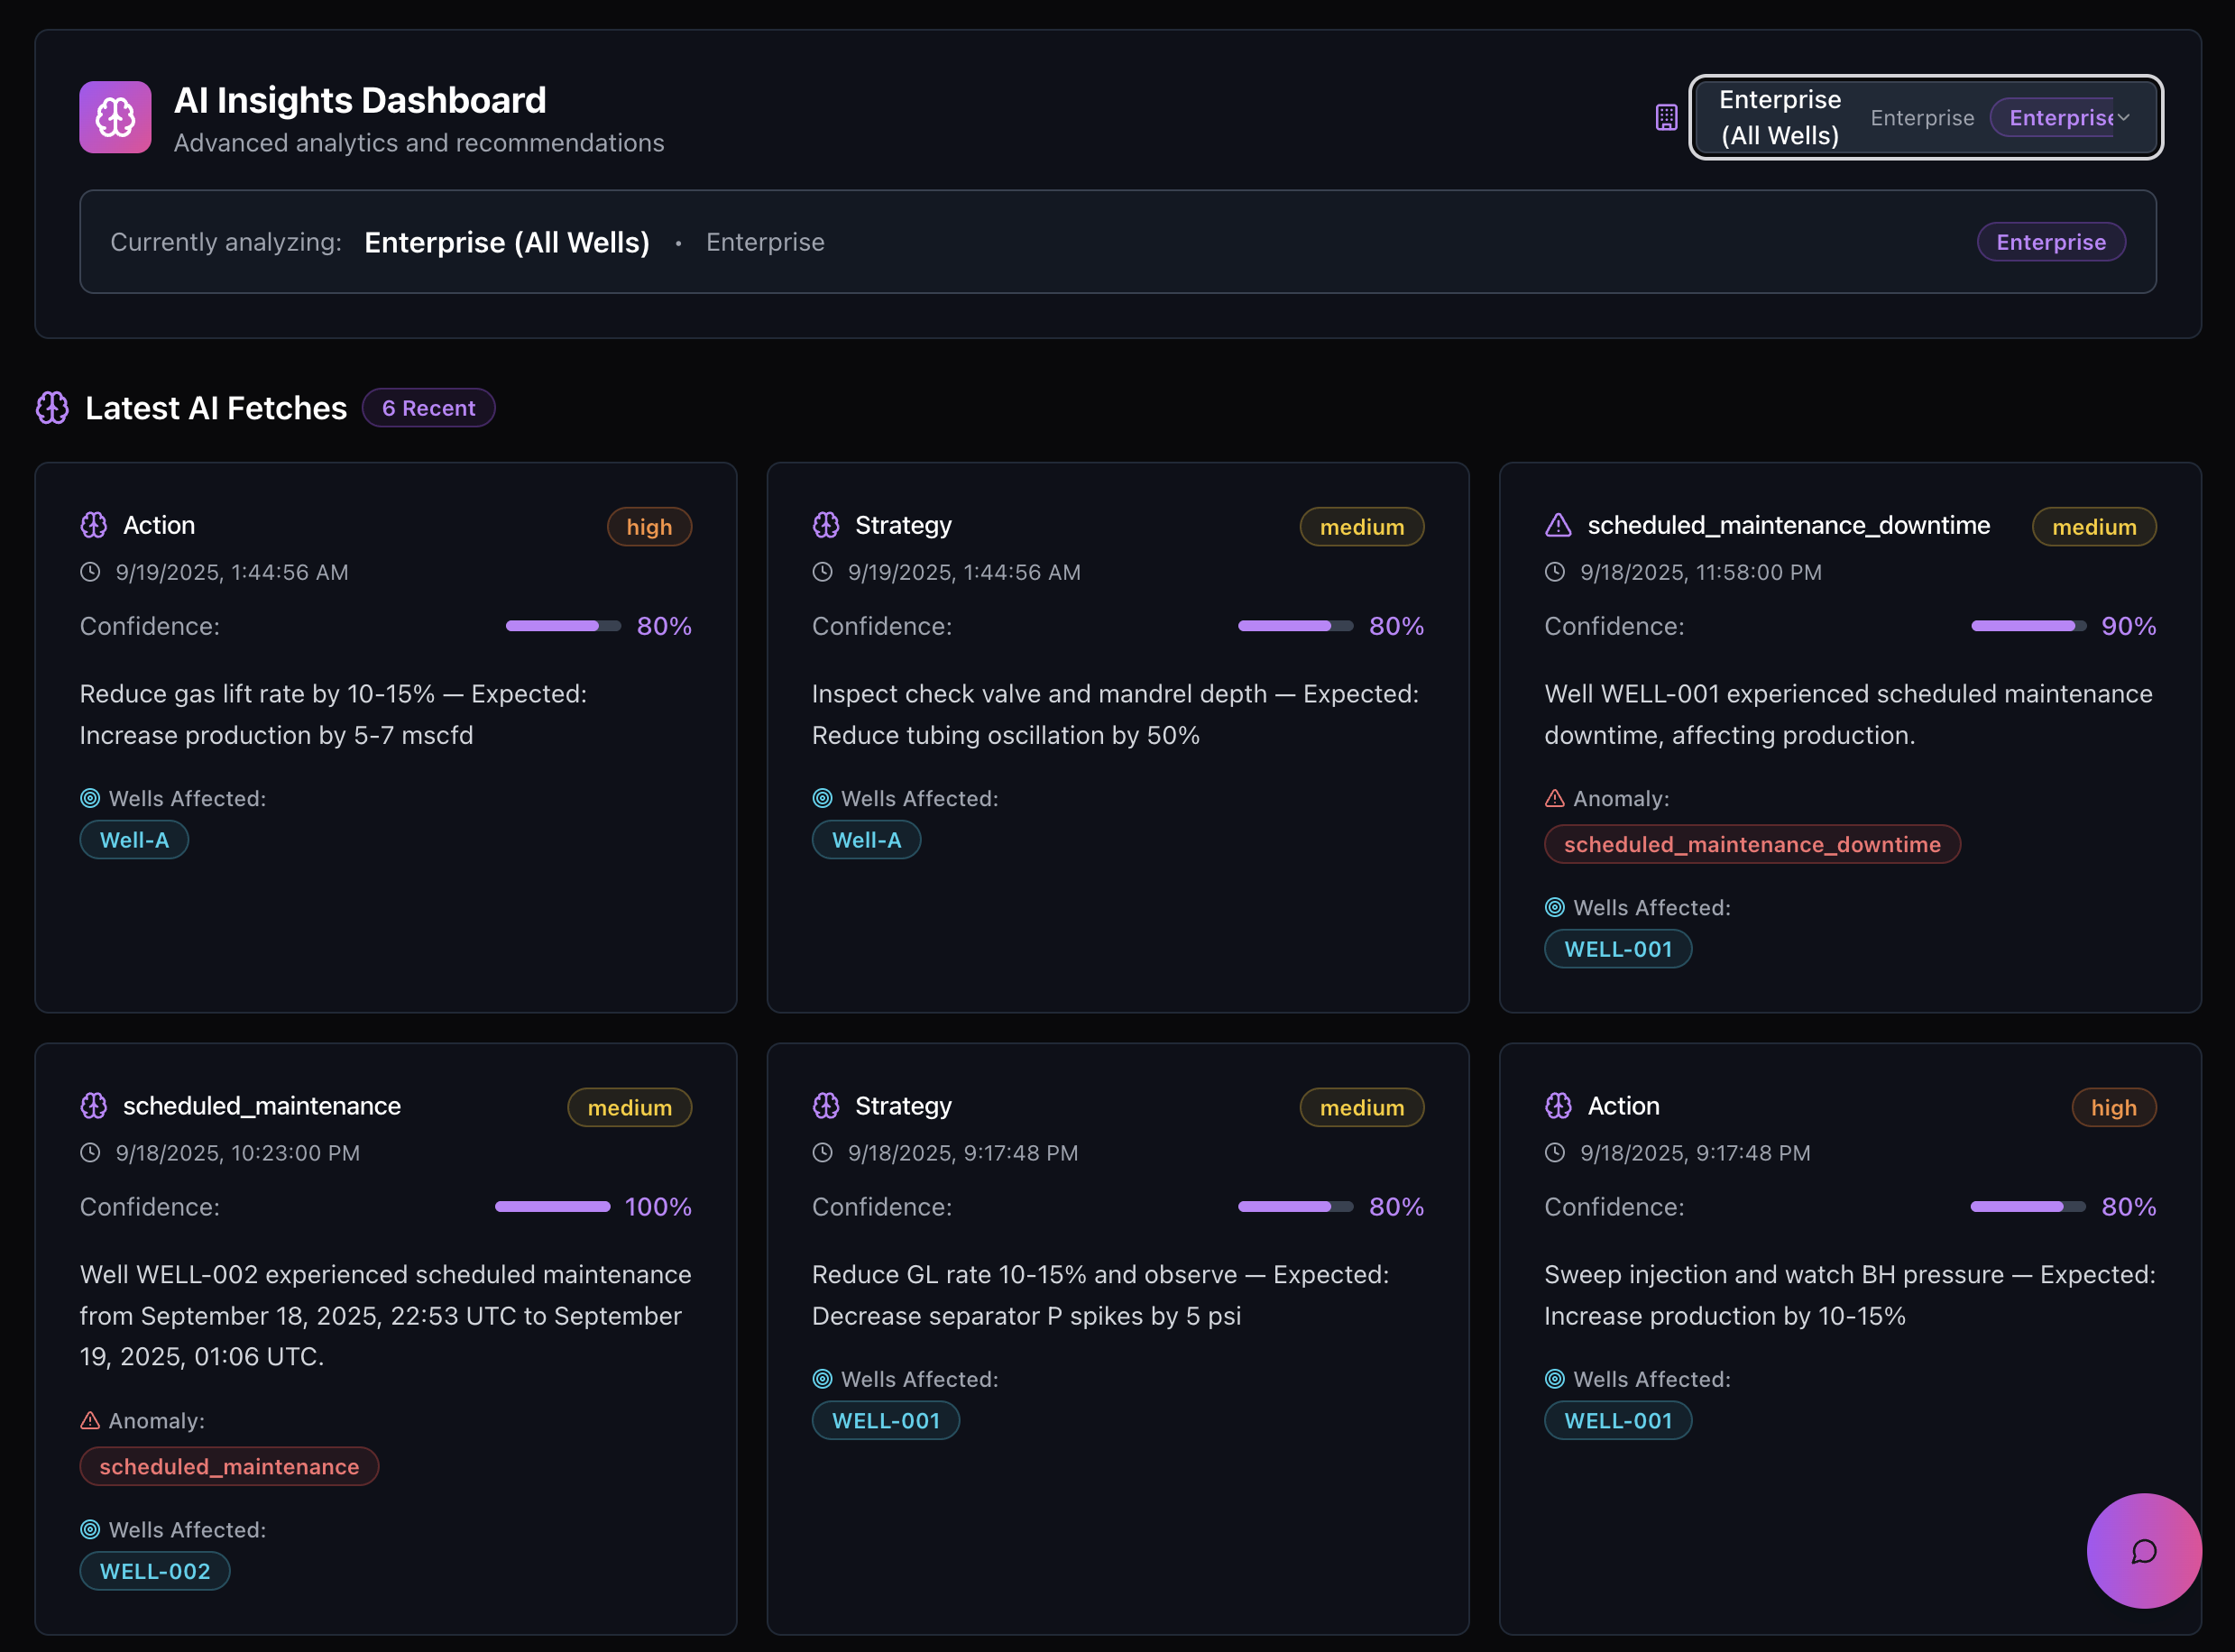Open the chat bubble button in bottom-right corner
2235x1652 pixels.
[2143, 1551]
